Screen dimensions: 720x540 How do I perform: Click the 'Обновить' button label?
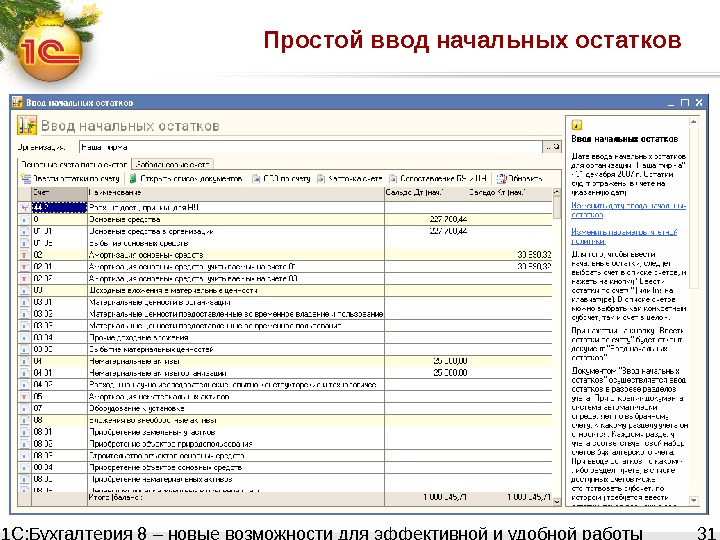[x=525, y=179]
